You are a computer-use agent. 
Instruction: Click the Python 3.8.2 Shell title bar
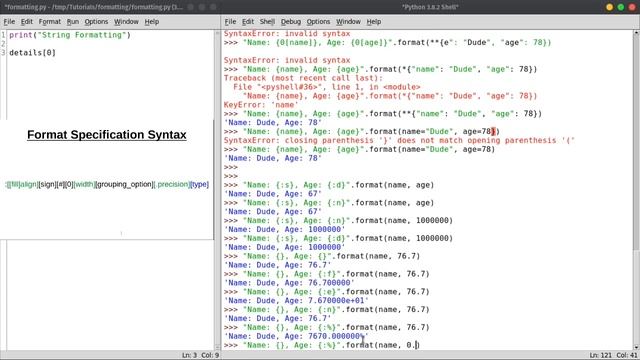click(x=430, y=7)
